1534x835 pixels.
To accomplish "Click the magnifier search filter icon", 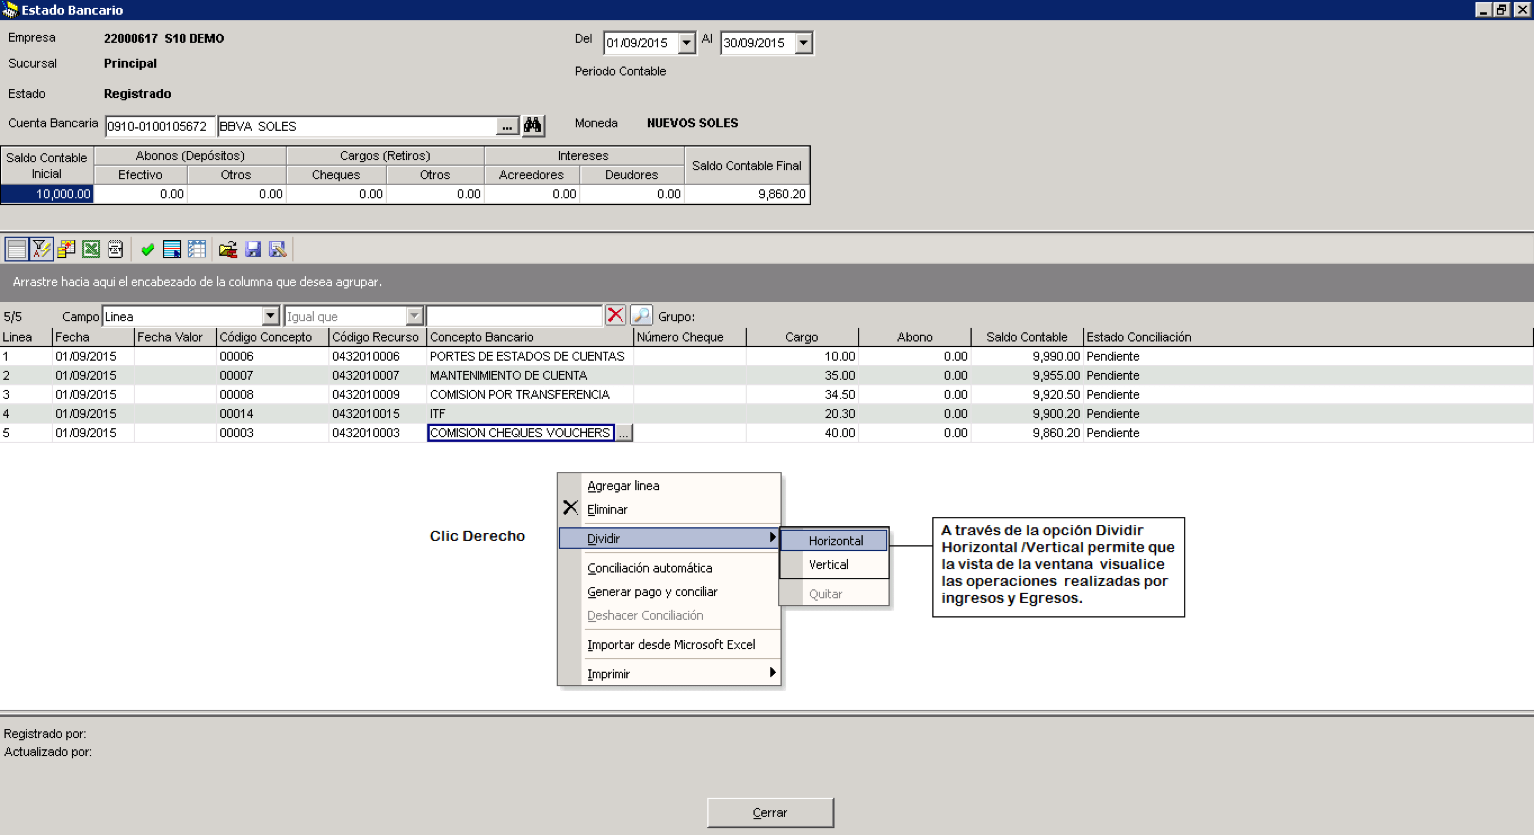I will tap(641, 315).
